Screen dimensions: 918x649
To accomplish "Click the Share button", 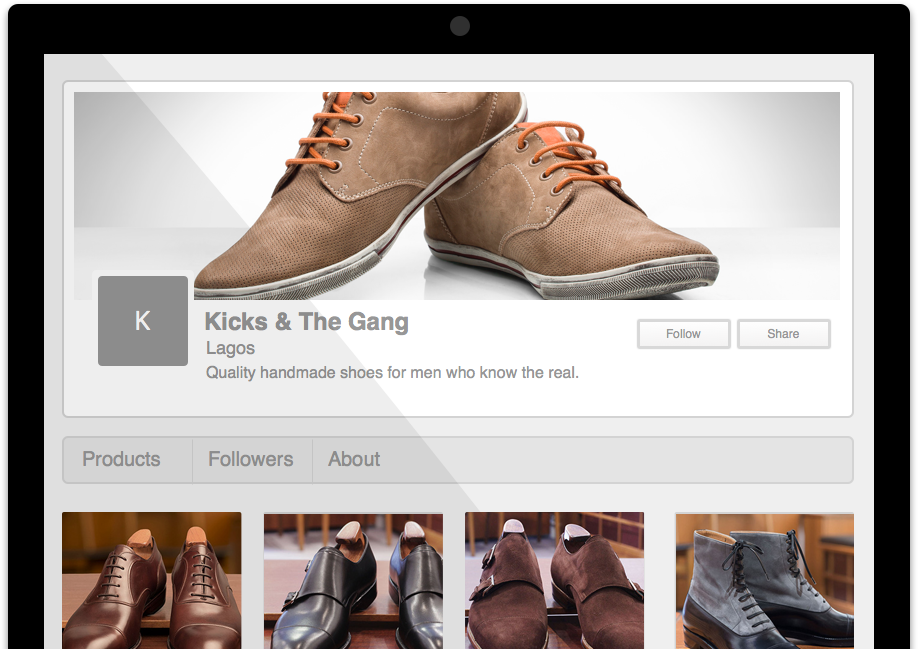I will click(783, 334).
